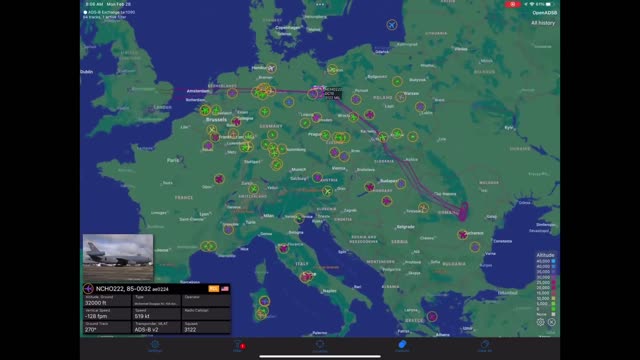Screen dimensions: 640x360
Task: Tap the 'NCHO222, 85-0032' panel title
Action: [x=123, y=289]
